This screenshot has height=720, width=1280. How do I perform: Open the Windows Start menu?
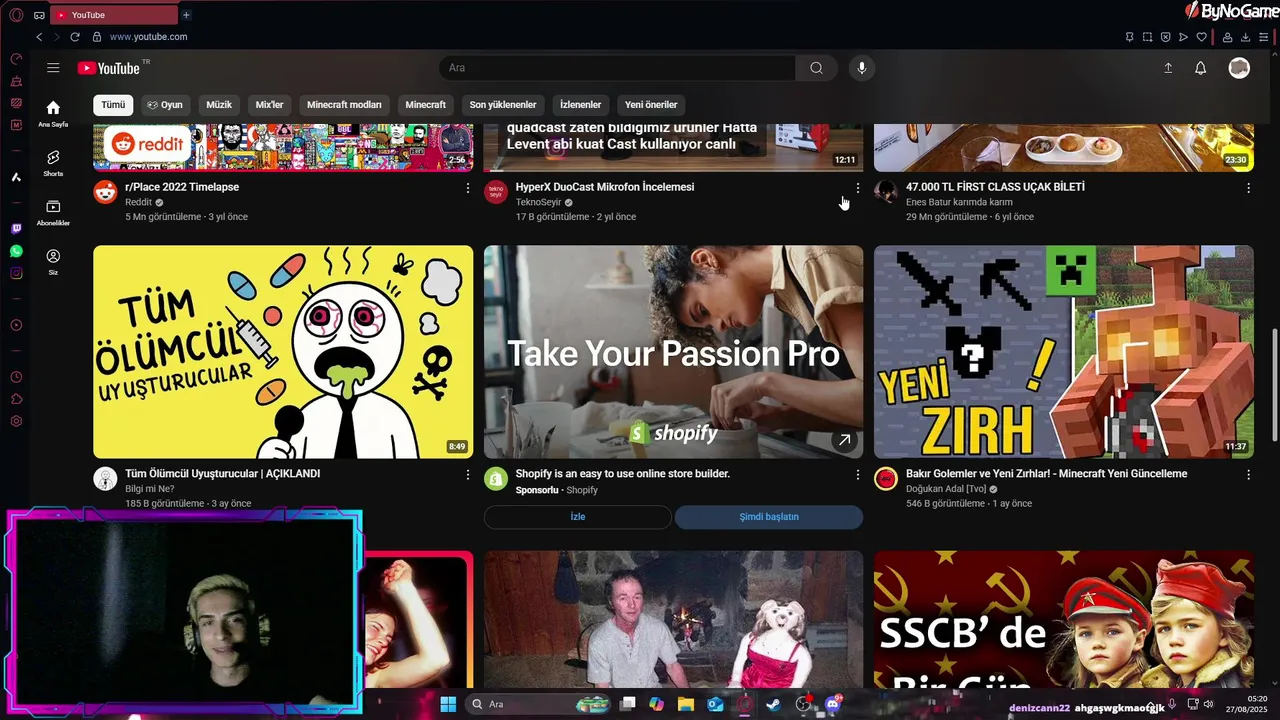coord(448,704)
